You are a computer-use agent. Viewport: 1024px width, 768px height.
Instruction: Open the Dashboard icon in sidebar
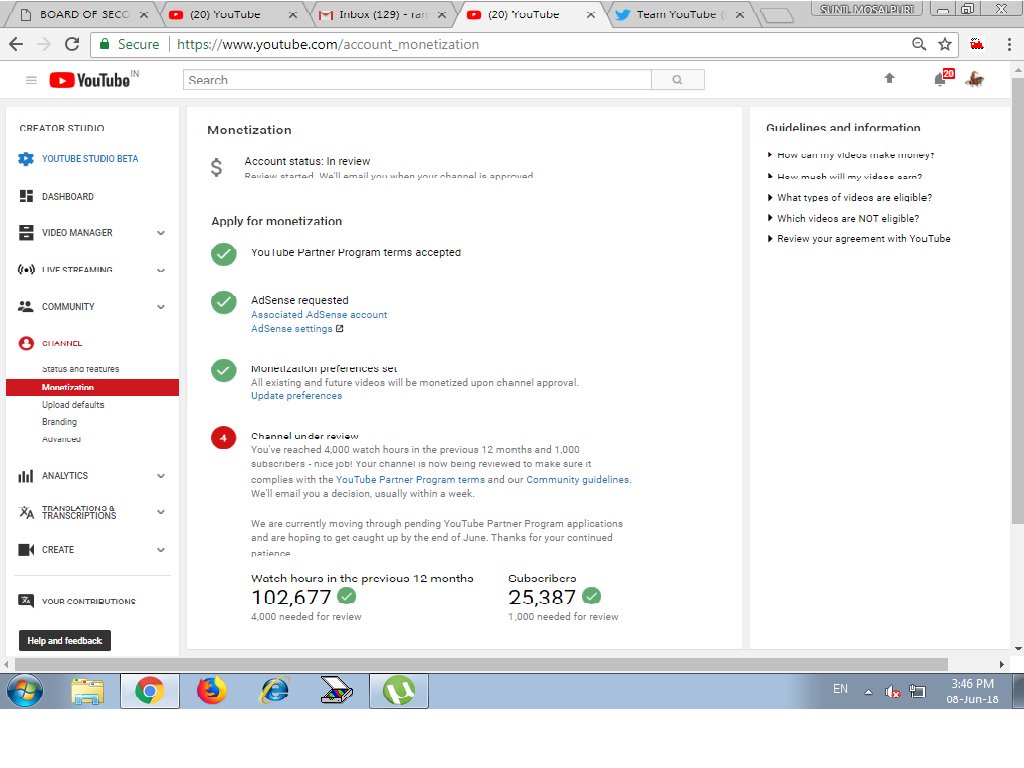coord(26,196)
